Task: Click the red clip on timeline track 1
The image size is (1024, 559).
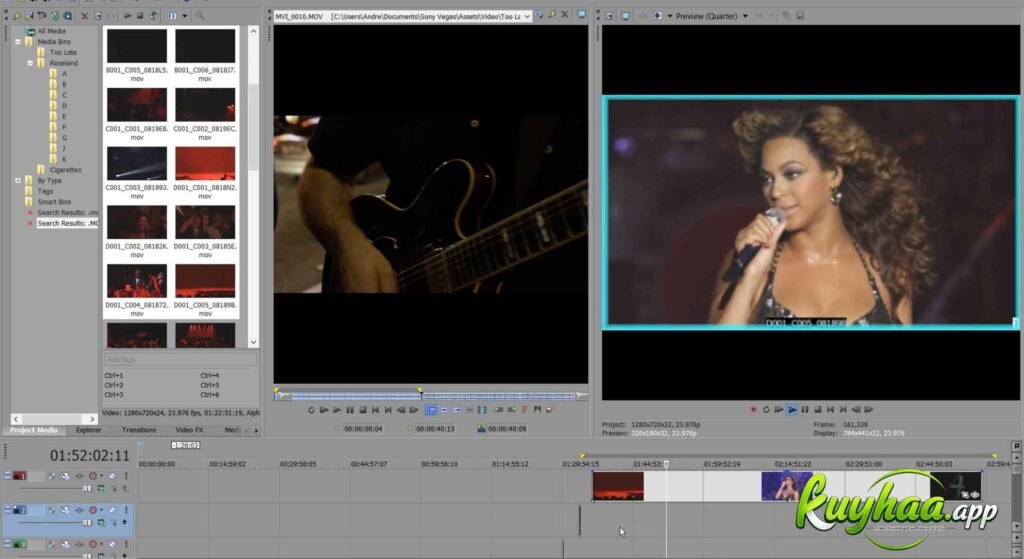Action: (618, 487)
